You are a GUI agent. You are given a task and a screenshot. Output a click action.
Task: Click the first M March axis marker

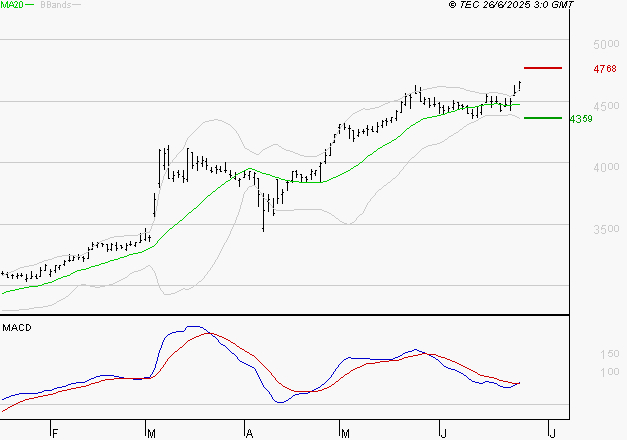[x=151, y=433]
